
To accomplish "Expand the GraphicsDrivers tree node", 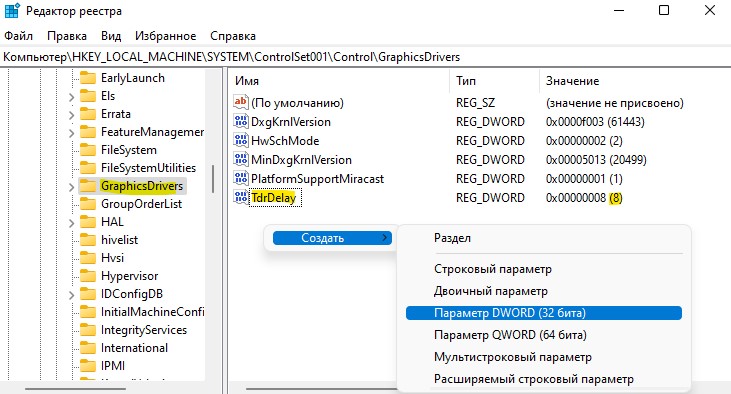I will click(x=71, y=187).
